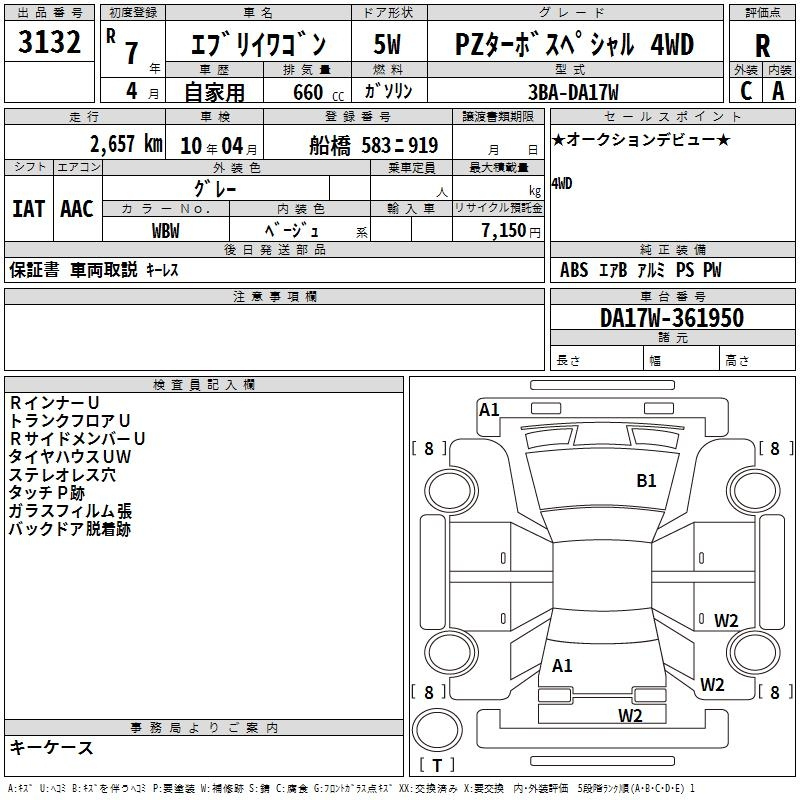Click the chassis number DA17W-361950
The height and width of the screenshot is (800, 800).
672,318
